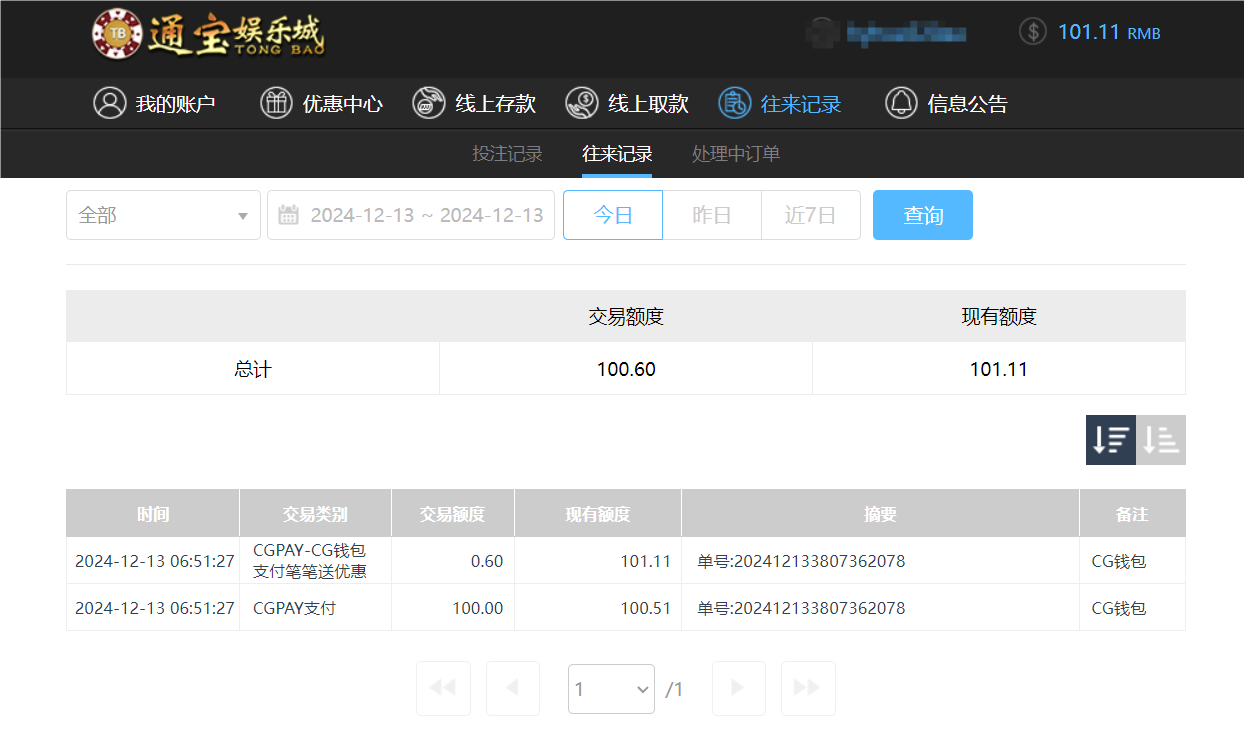Viewport: 1244px width, 729px height.
Task: Open the 我的账户 account icon
Action: (110, 102)
